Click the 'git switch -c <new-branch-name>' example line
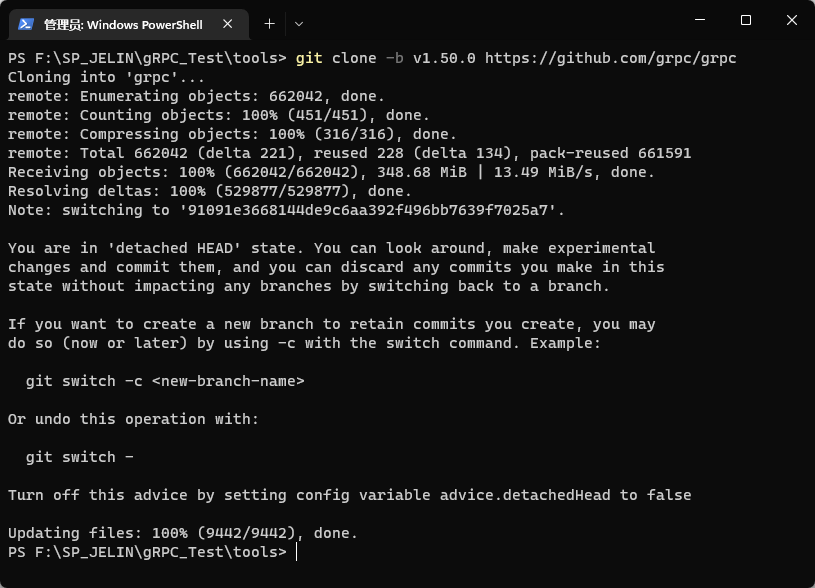 165,381
